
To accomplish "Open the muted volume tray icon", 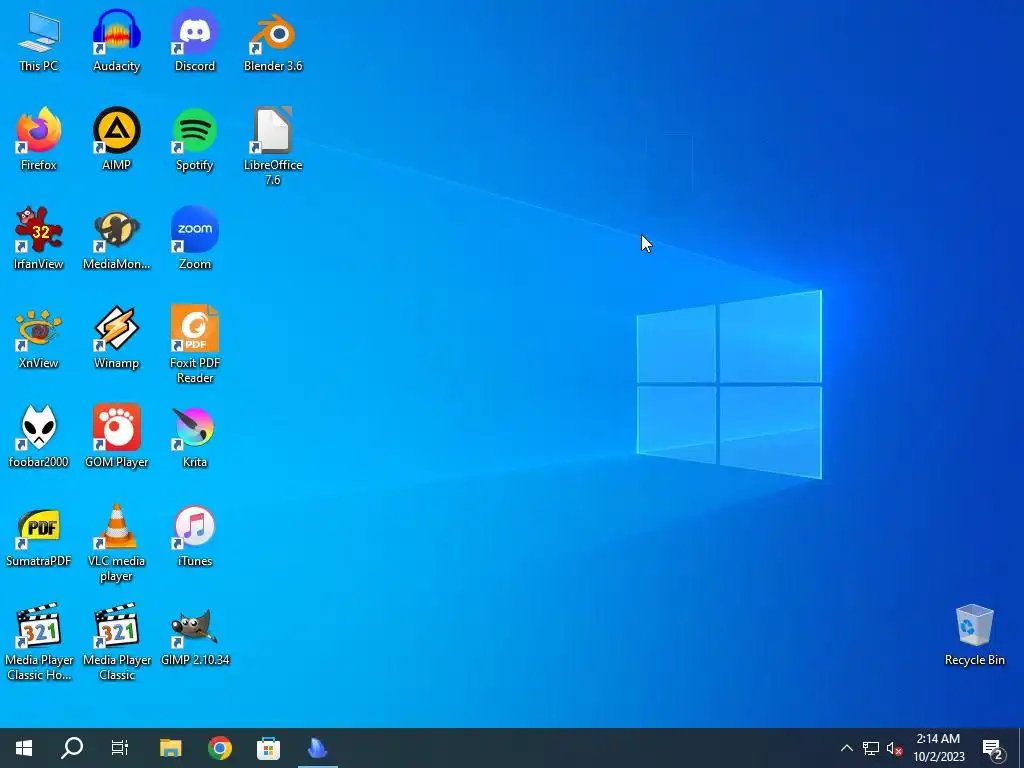I will (x=895, y=748).
